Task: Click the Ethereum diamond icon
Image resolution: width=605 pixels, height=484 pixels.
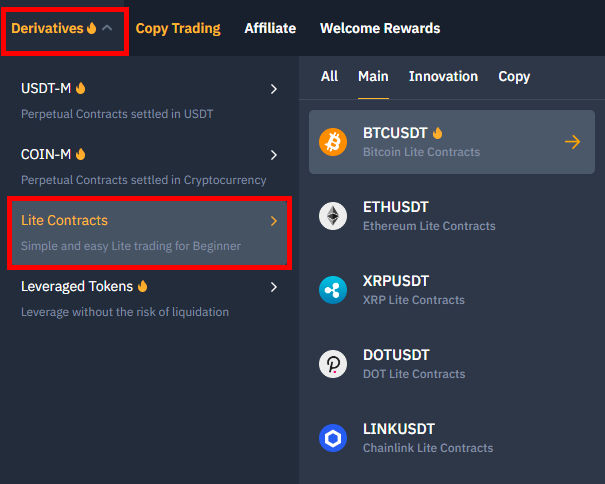Action: [x=333, y=216]
